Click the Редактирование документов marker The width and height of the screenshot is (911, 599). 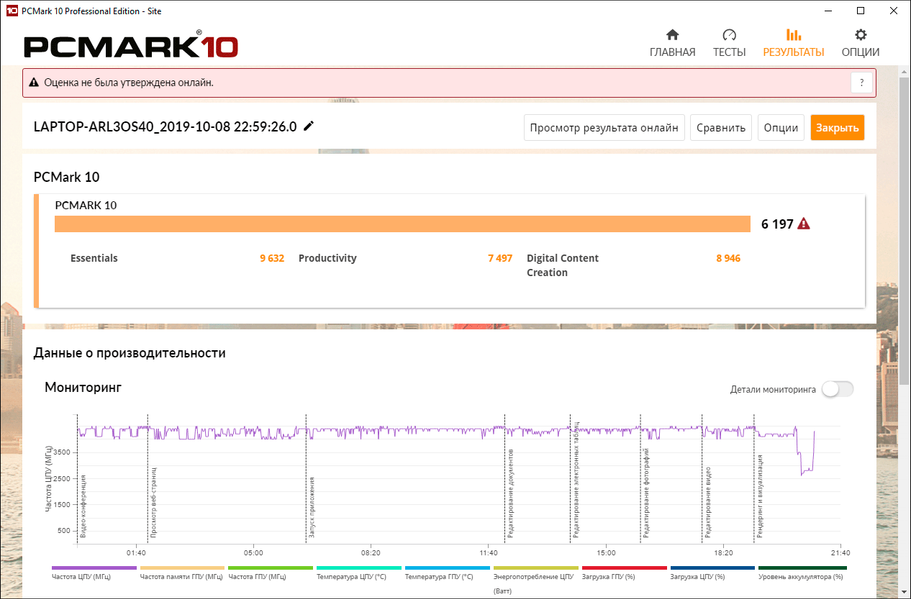click(511, 493)
